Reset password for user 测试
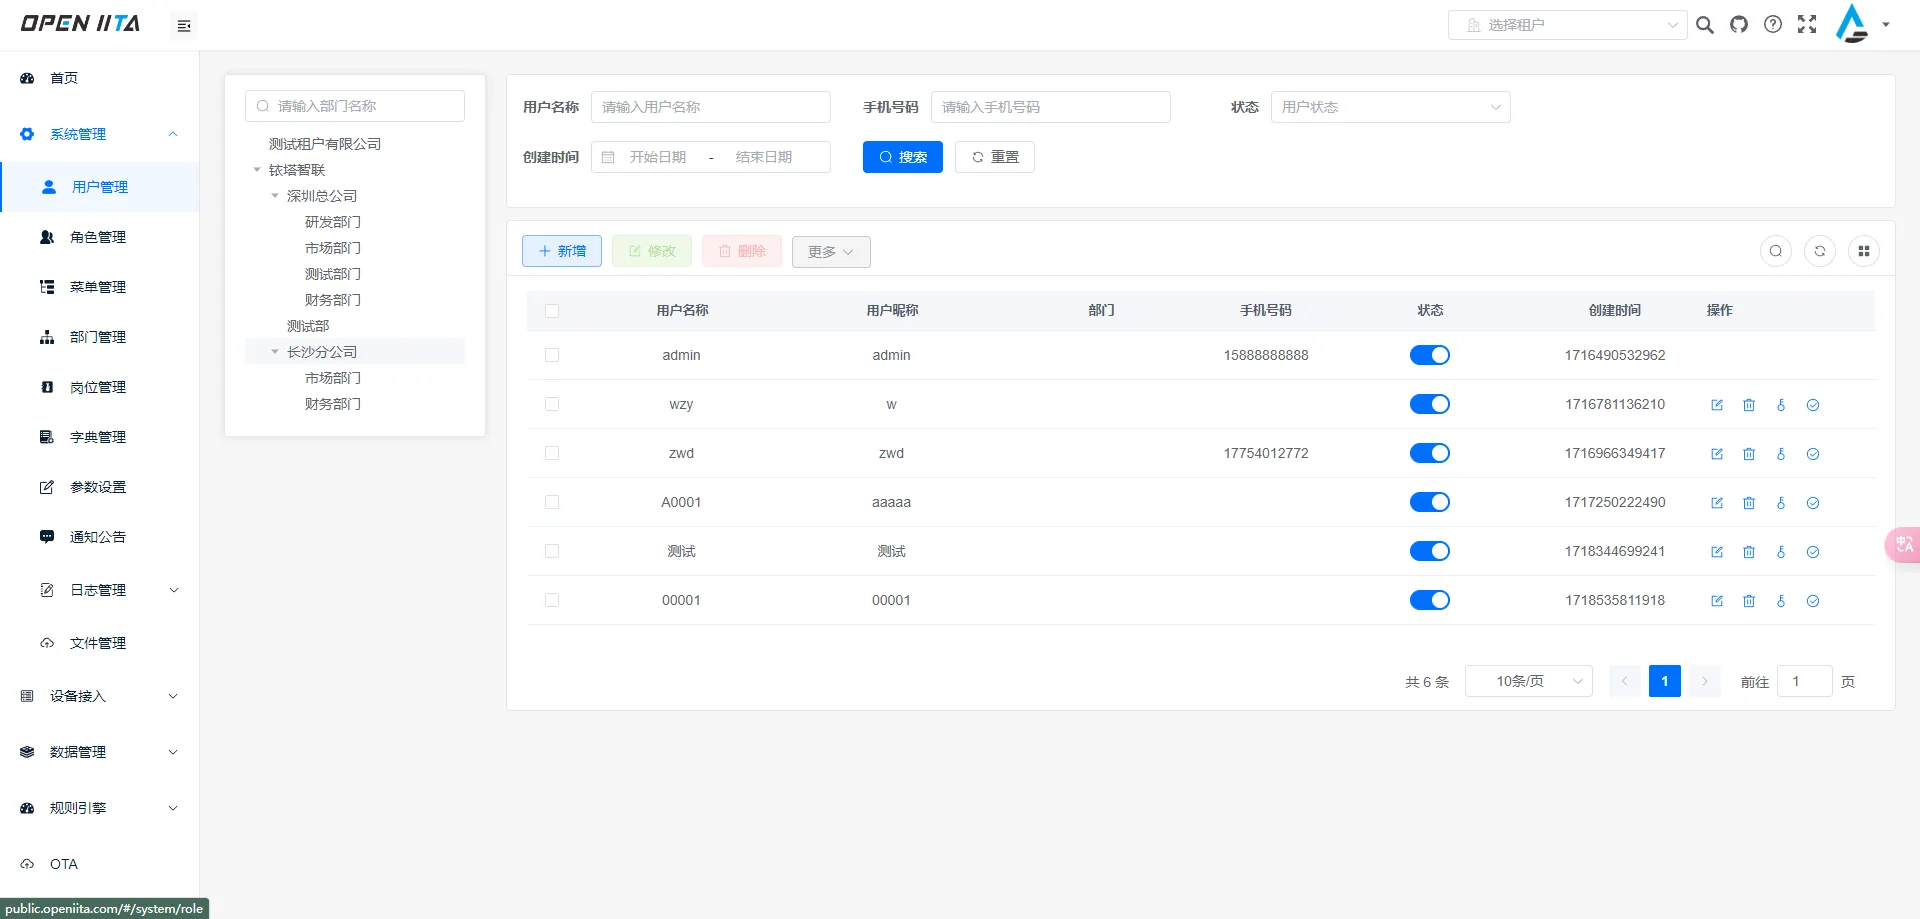The height and width of the screenshot is (919, 1920). coord(1781,552)
